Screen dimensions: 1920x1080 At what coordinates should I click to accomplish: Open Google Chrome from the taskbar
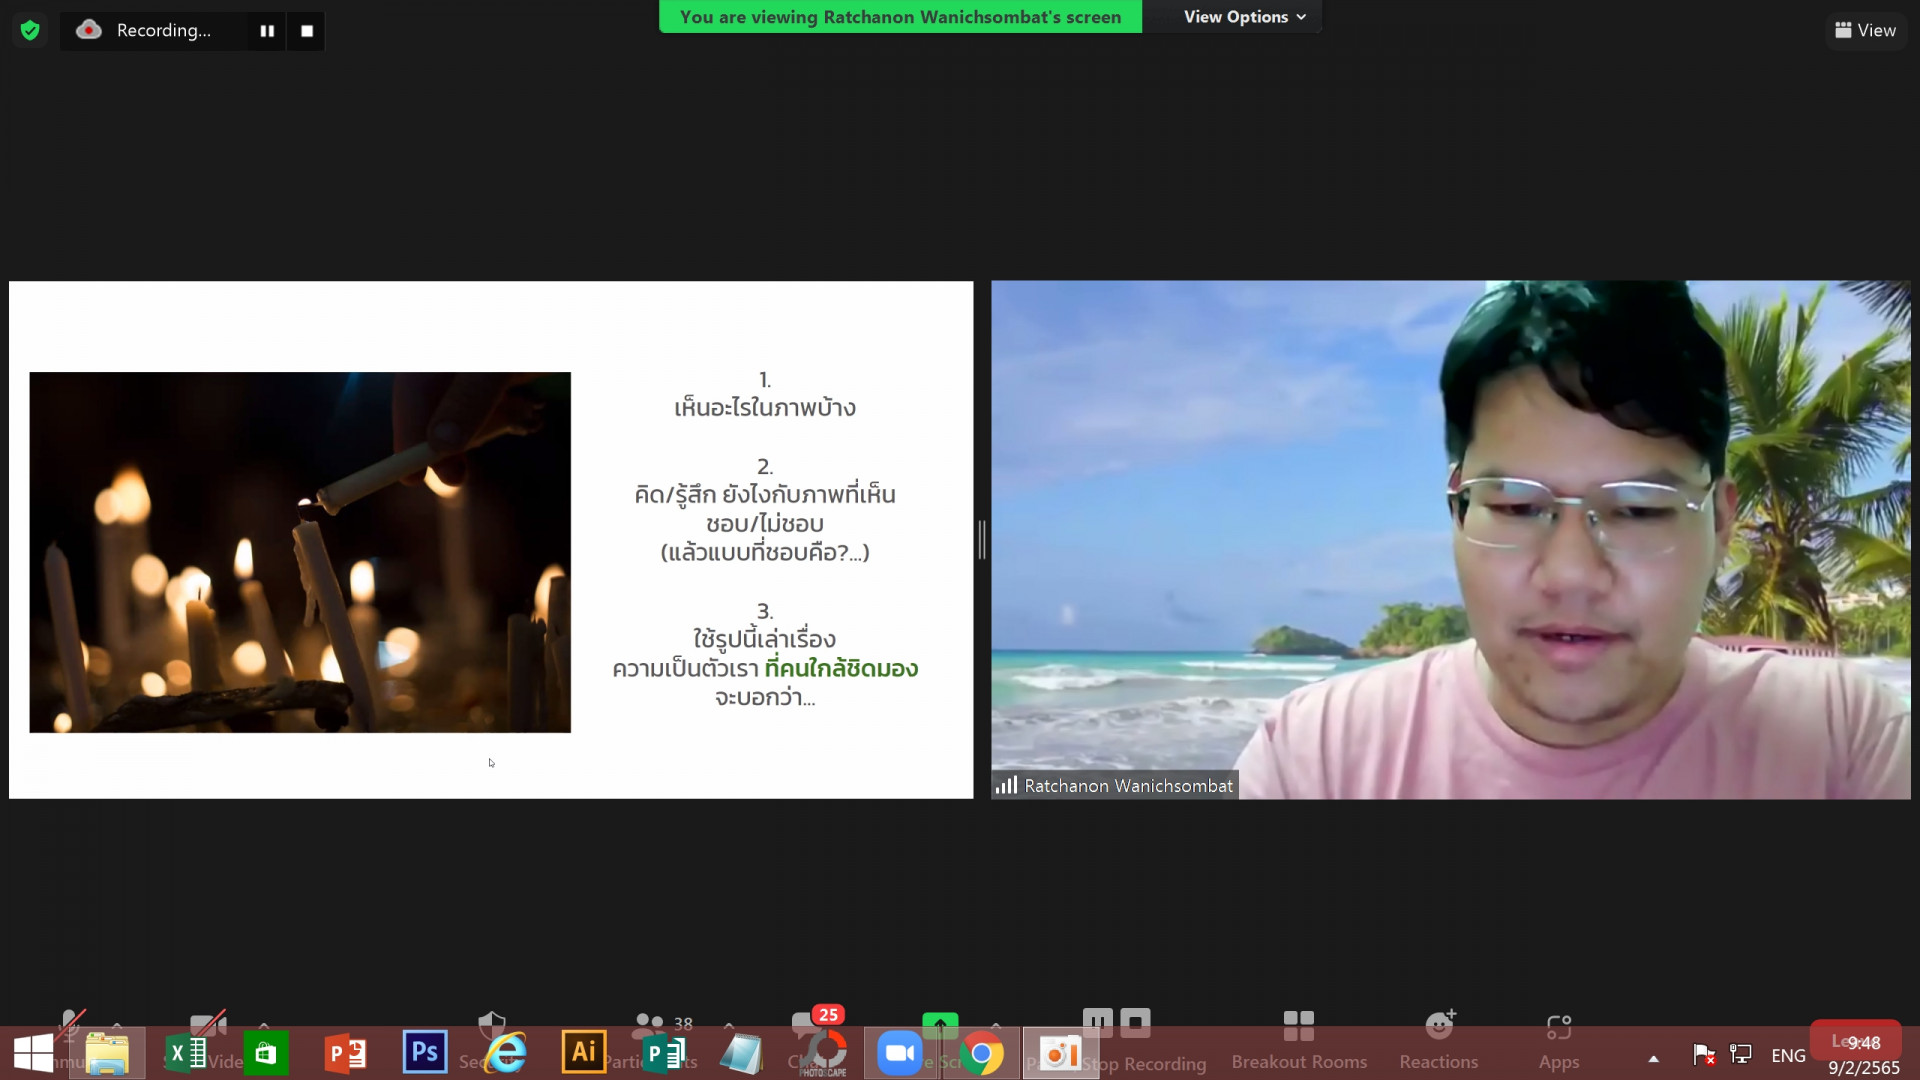click(981, 1054)
